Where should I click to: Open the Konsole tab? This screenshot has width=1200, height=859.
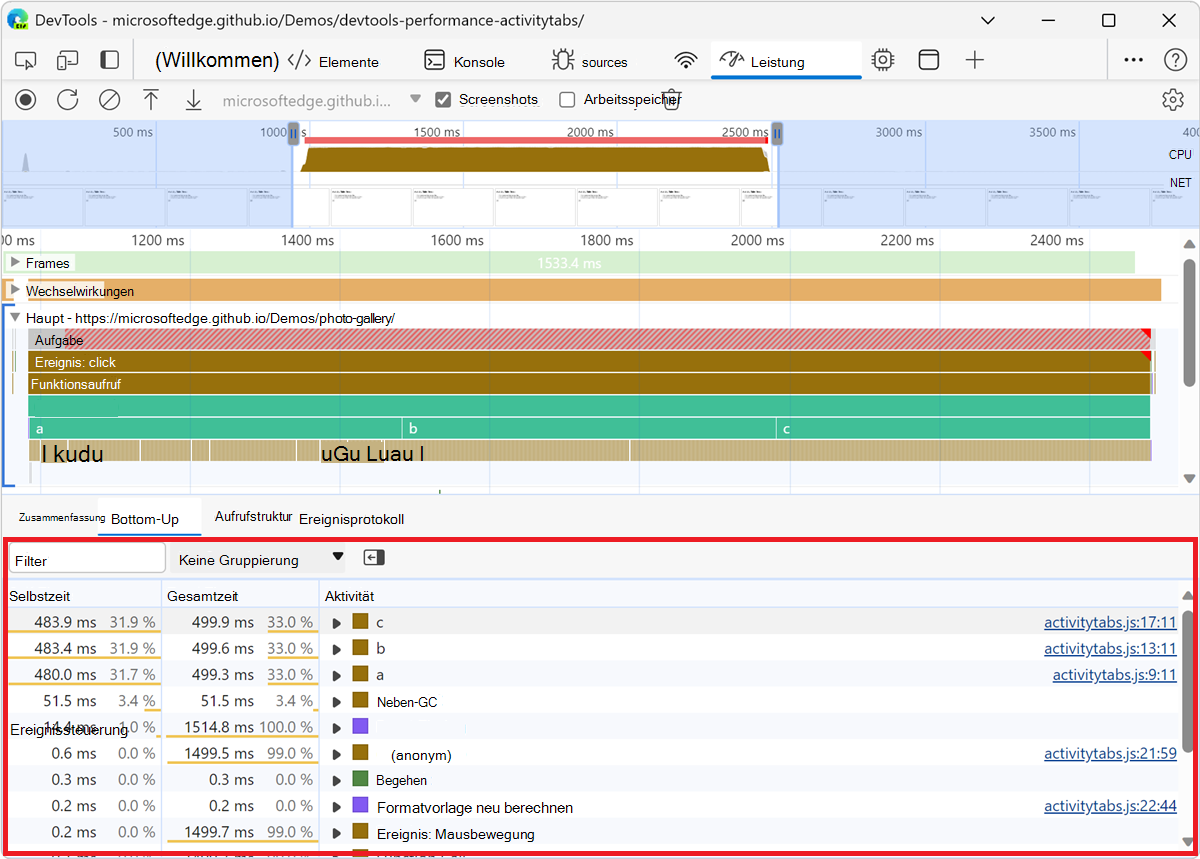[x=465, y=61]
